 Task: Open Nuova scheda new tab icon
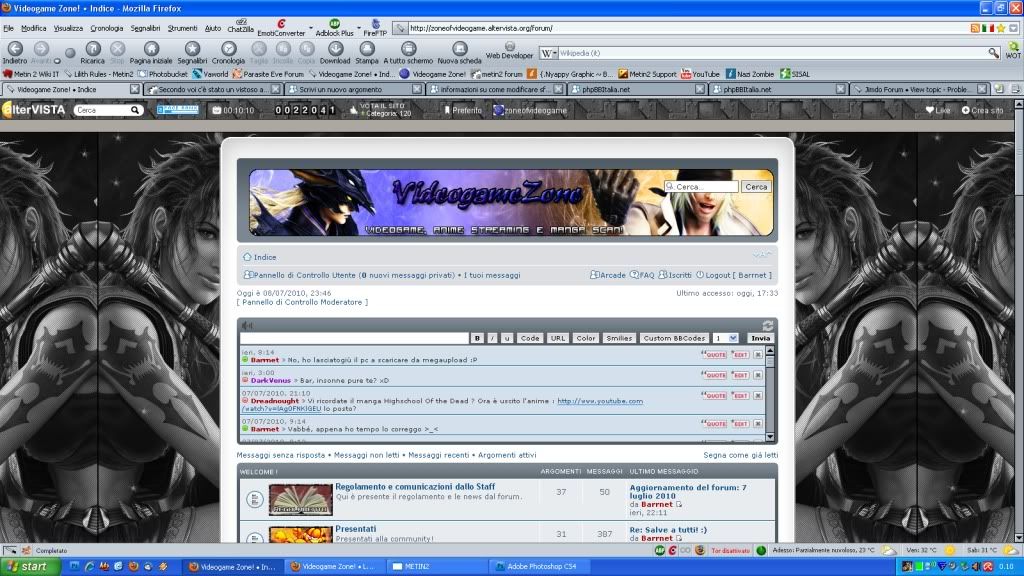click(459, 49)
